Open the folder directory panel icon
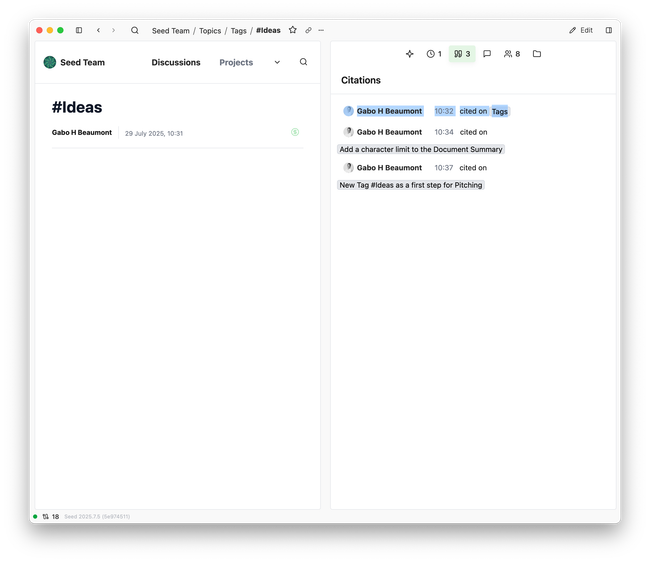650x562 pixels. [537, 54]
